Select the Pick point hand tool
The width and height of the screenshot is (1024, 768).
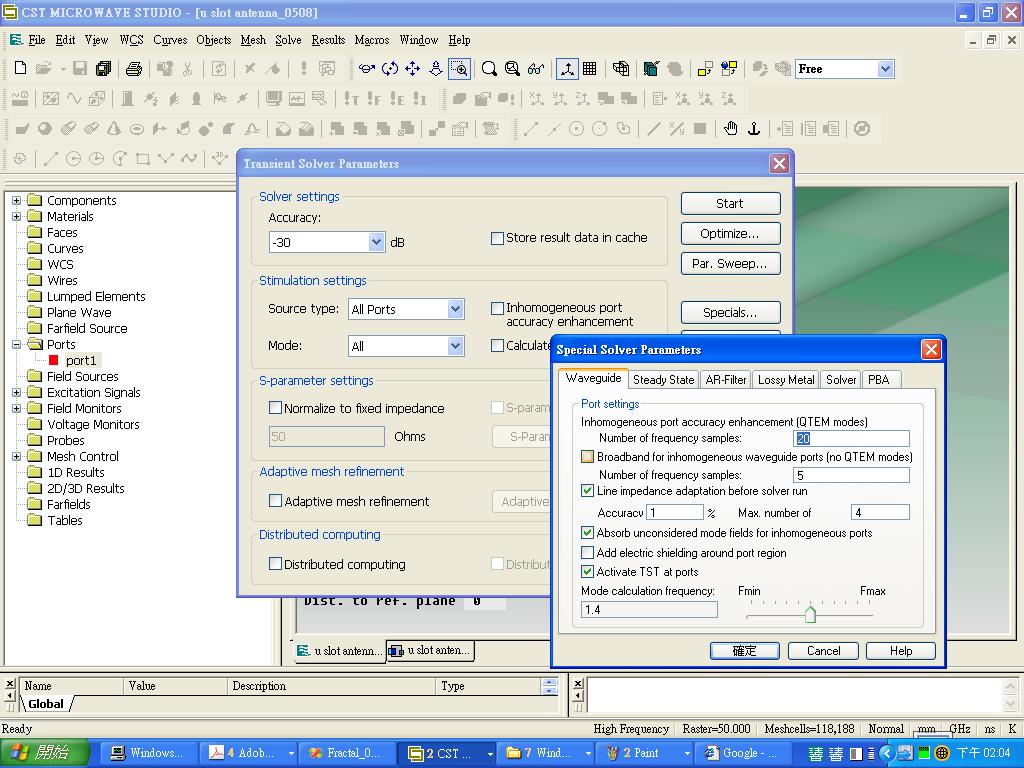click(x=731, y=129)
